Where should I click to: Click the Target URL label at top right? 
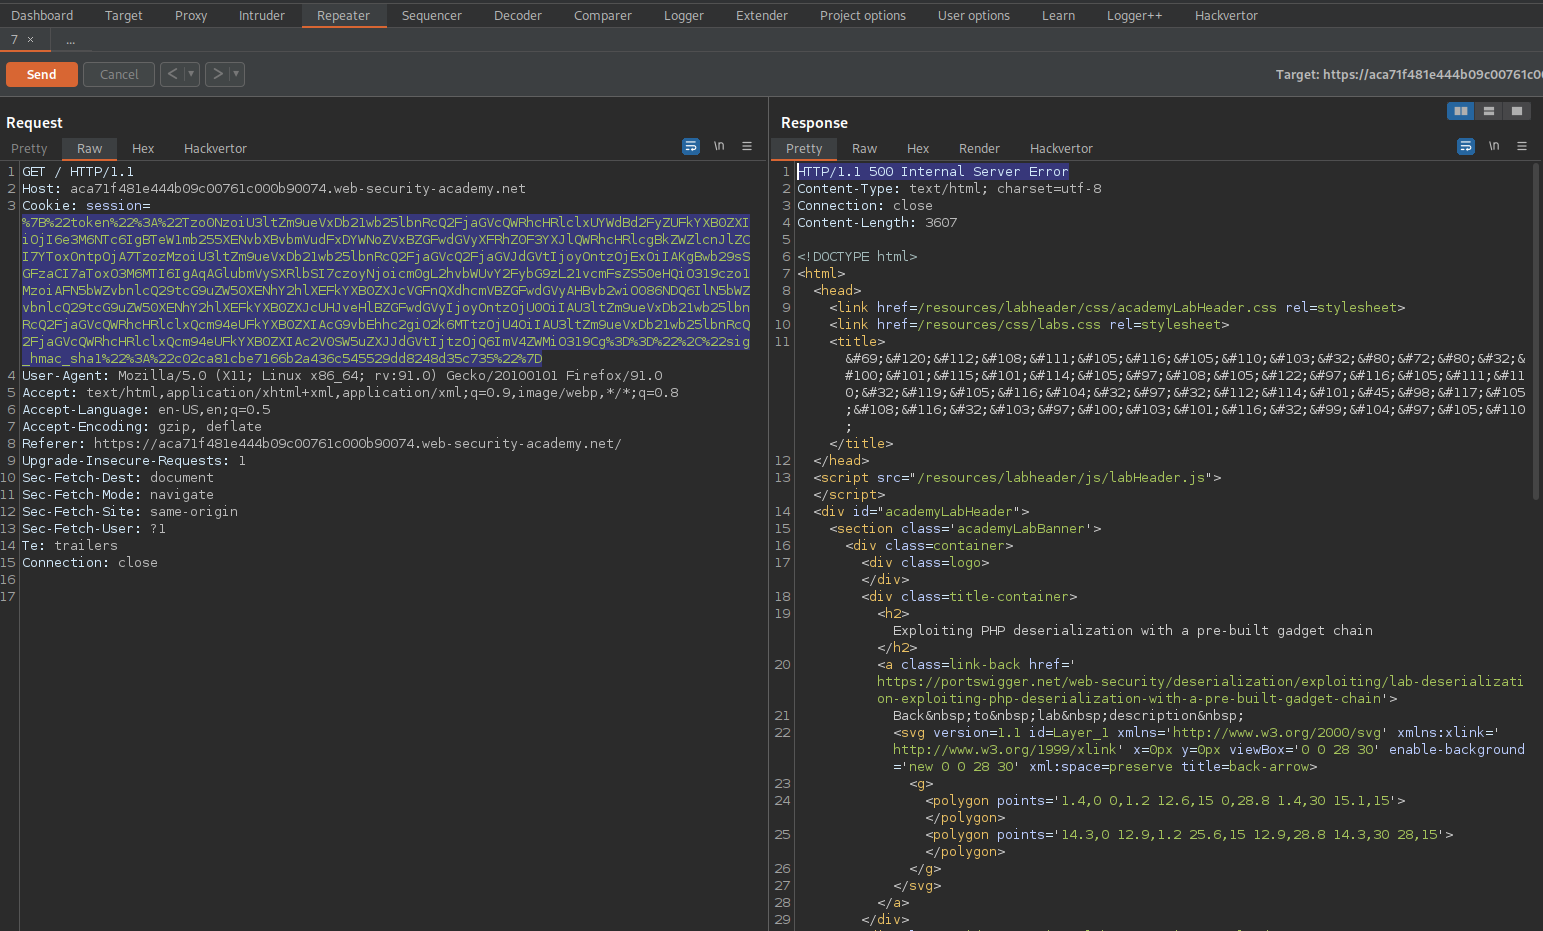[x=1409, y=74]
